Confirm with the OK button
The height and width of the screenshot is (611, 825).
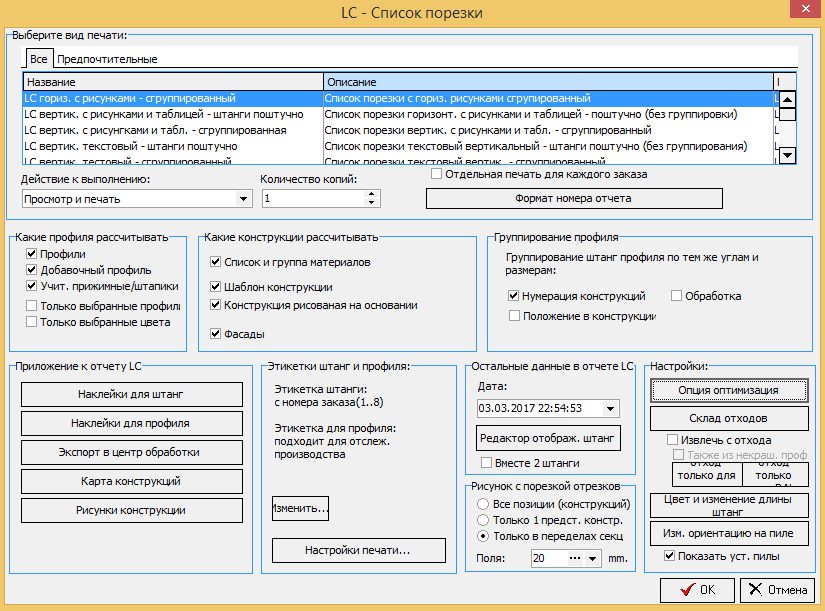[698, 590]
